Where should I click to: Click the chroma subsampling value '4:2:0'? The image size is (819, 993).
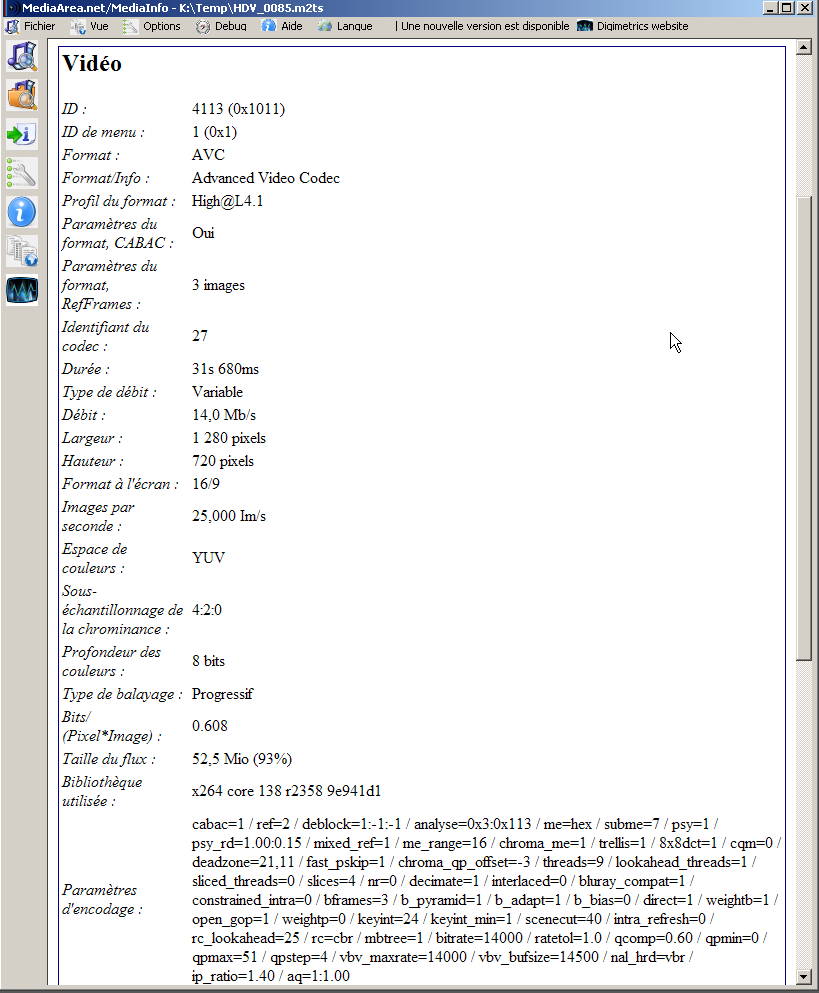(x=206, y=610)
